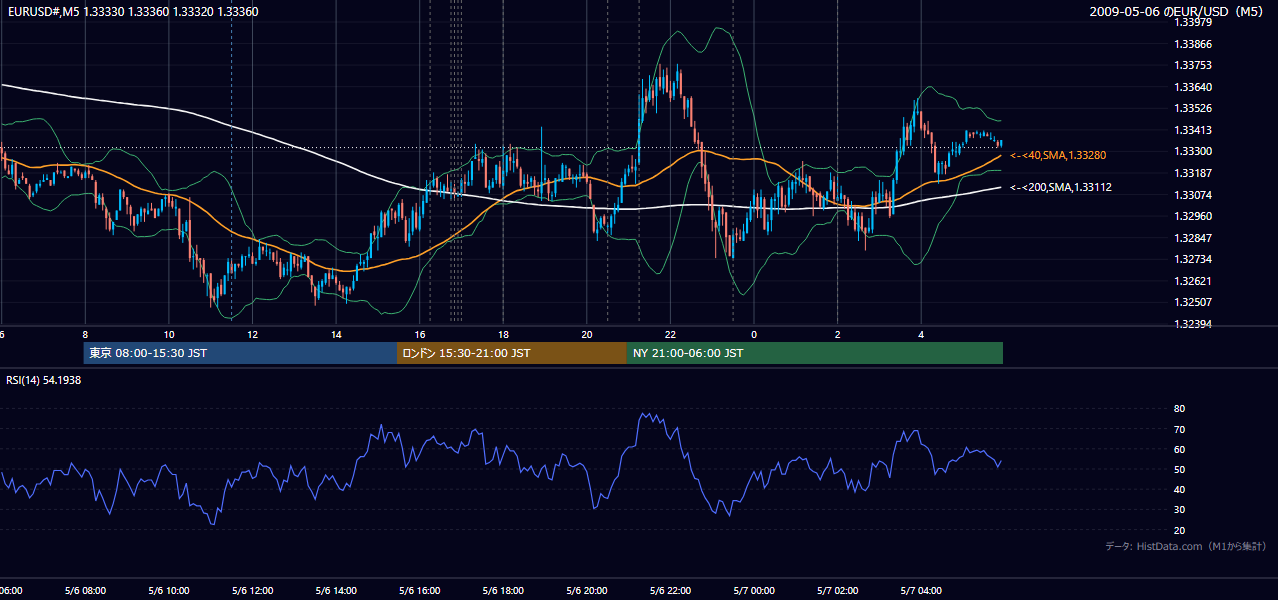Image resolution: width=1278 pixels, height=600 pixels.
Task: Click hour tick '12' under the price chart
Action: (252, 334)
